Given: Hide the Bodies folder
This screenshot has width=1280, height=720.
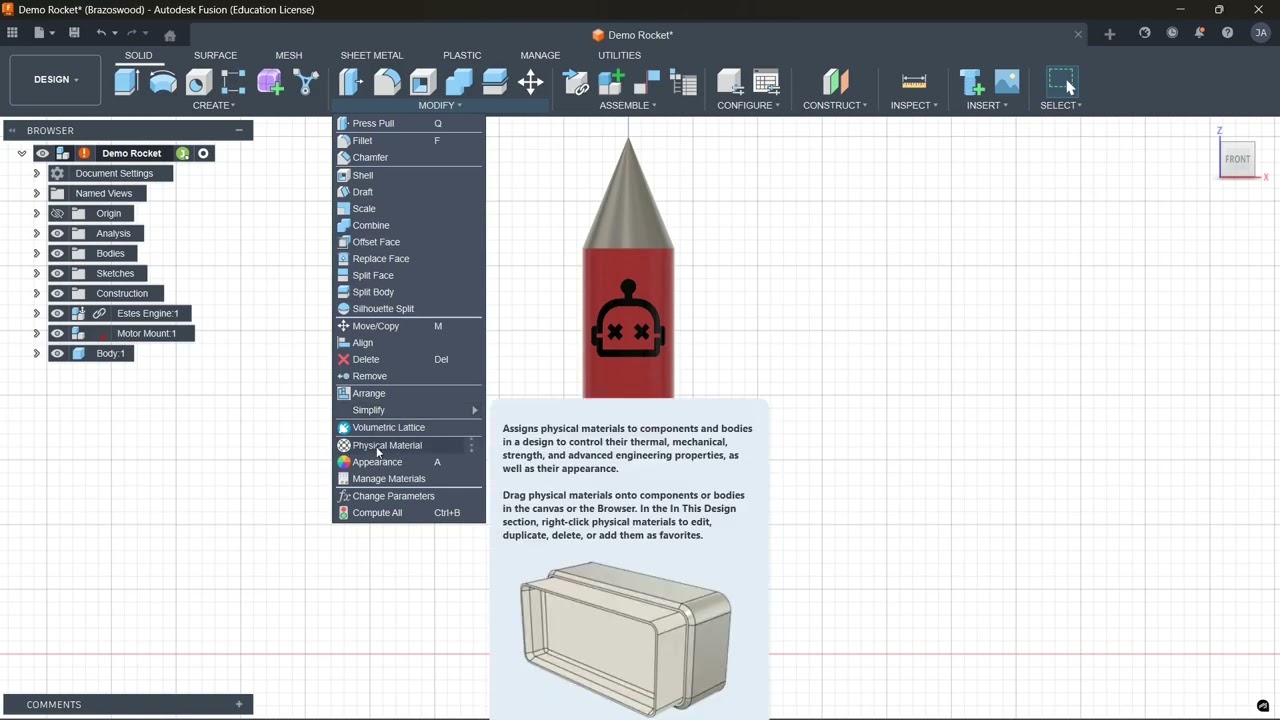Looking at the screenshot, I should (x=57, y=253).
